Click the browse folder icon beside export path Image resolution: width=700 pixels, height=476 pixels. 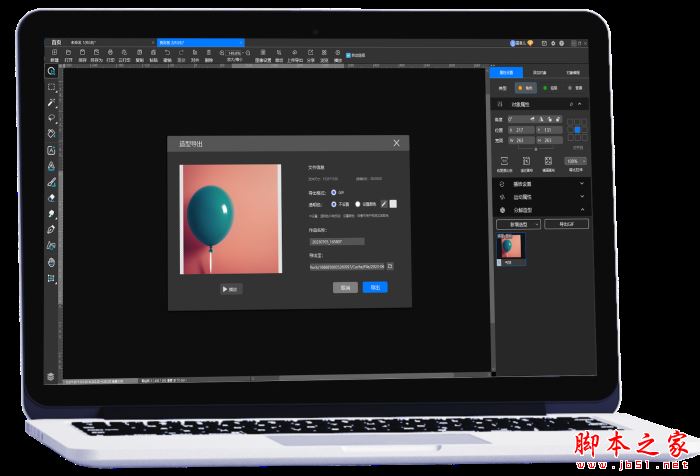(390, 266)
